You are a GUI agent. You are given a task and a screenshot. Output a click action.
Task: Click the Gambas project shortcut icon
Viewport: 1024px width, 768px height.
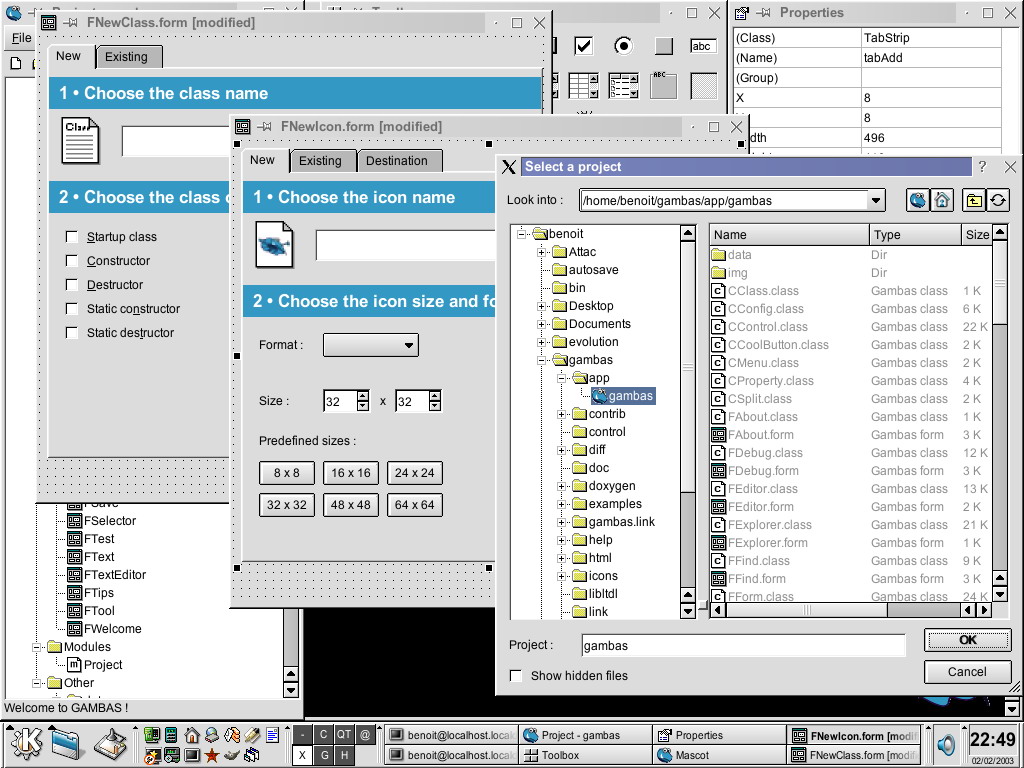[x=918, y=200]
